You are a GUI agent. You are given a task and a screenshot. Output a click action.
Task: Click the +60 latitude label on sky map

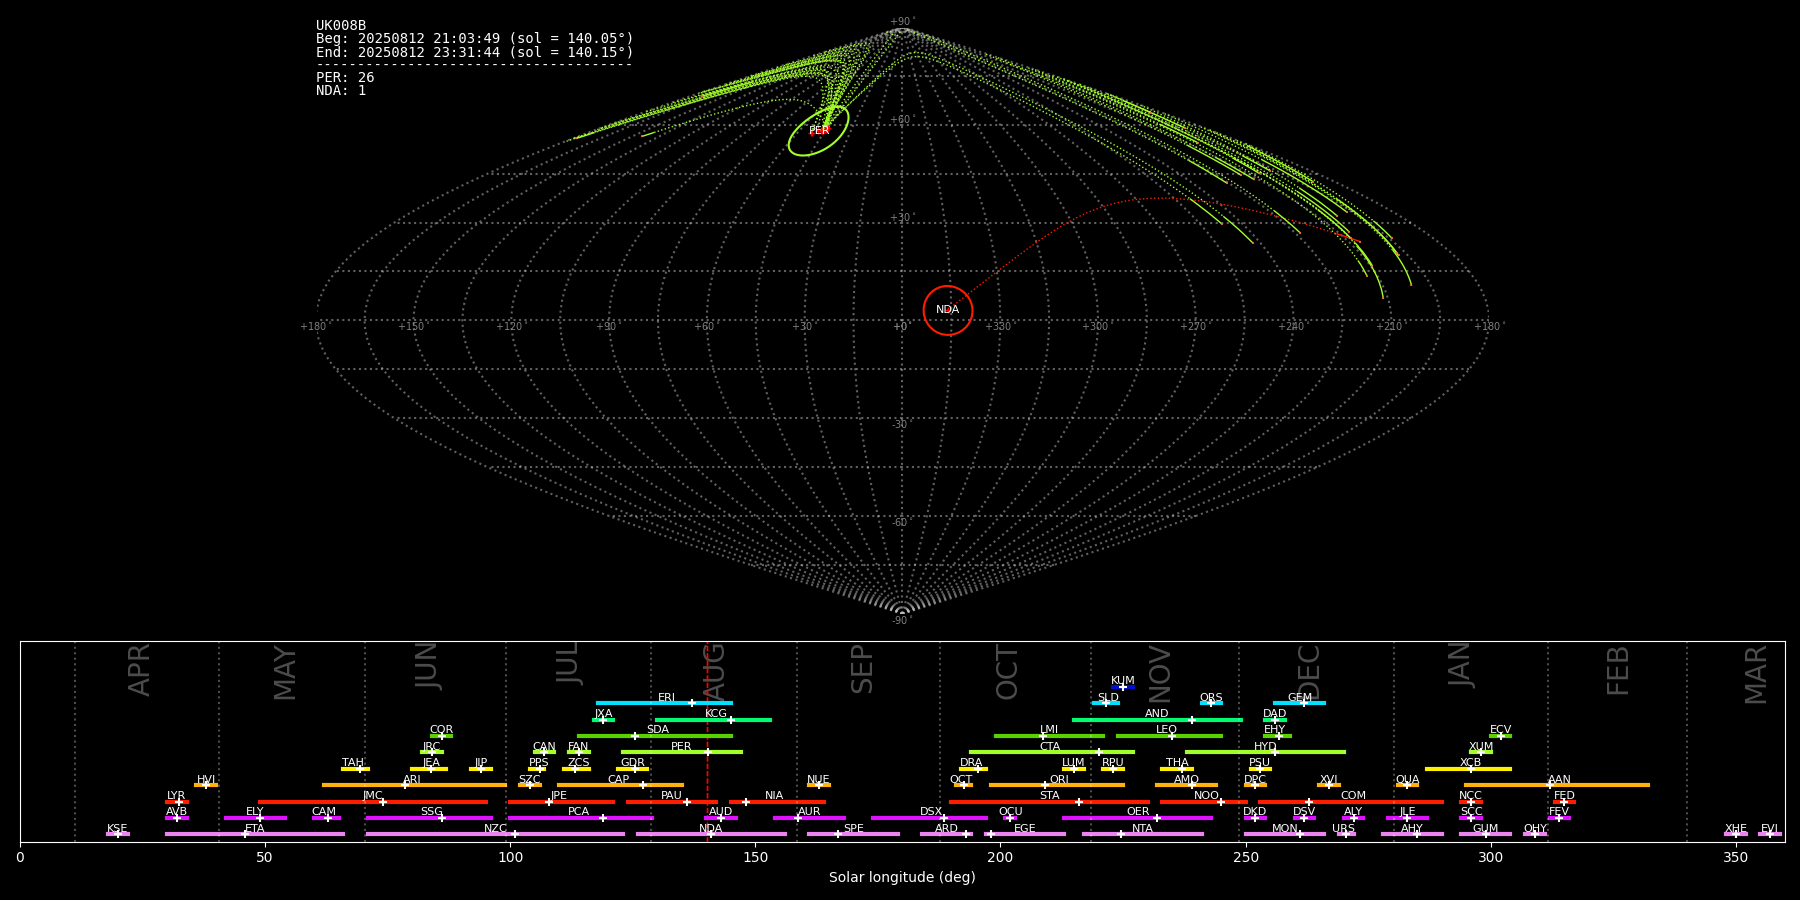(901, 120)
